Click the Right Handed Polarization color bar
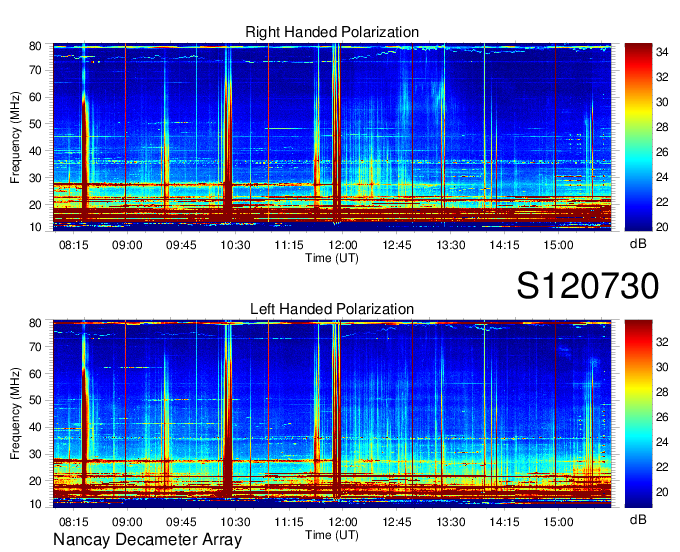 (638, 137)
